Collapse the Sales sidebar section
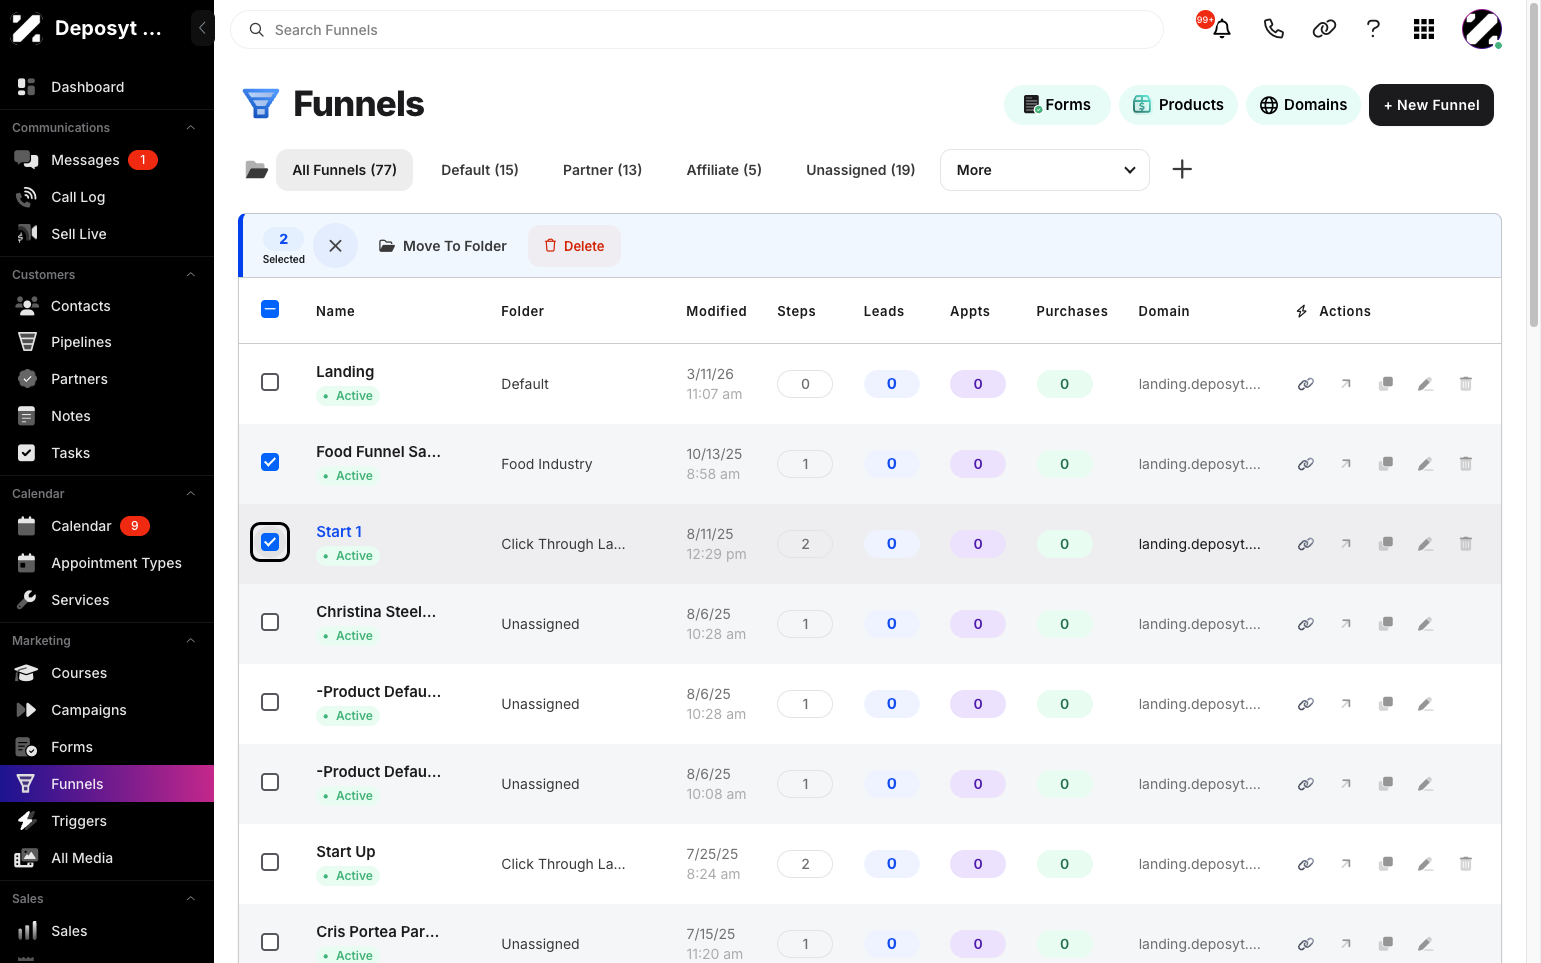Viewport: 1541px width, 963px height. 190,899
